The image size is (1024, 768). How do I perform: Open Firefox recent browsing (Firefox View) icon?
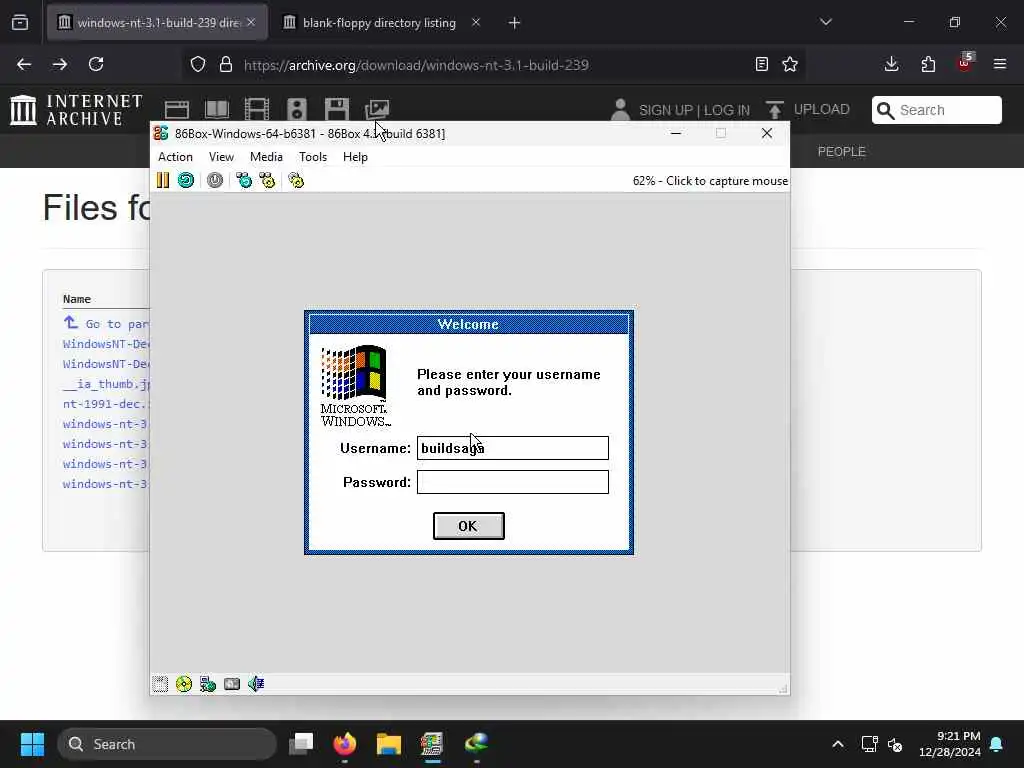[x=20, y=23]
